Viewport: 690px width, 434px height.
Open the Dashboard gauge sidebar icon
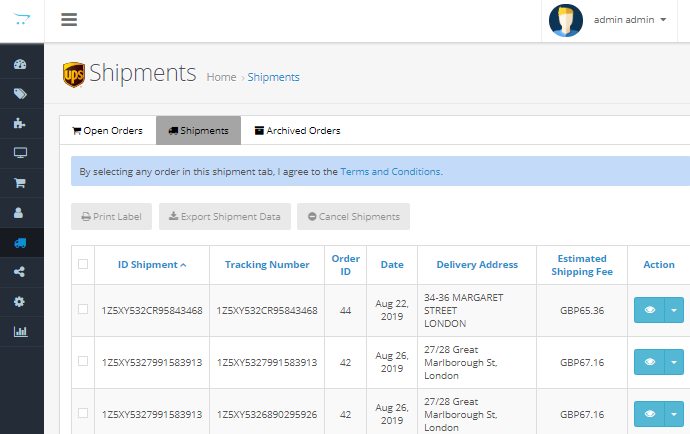tap(20, 64)
